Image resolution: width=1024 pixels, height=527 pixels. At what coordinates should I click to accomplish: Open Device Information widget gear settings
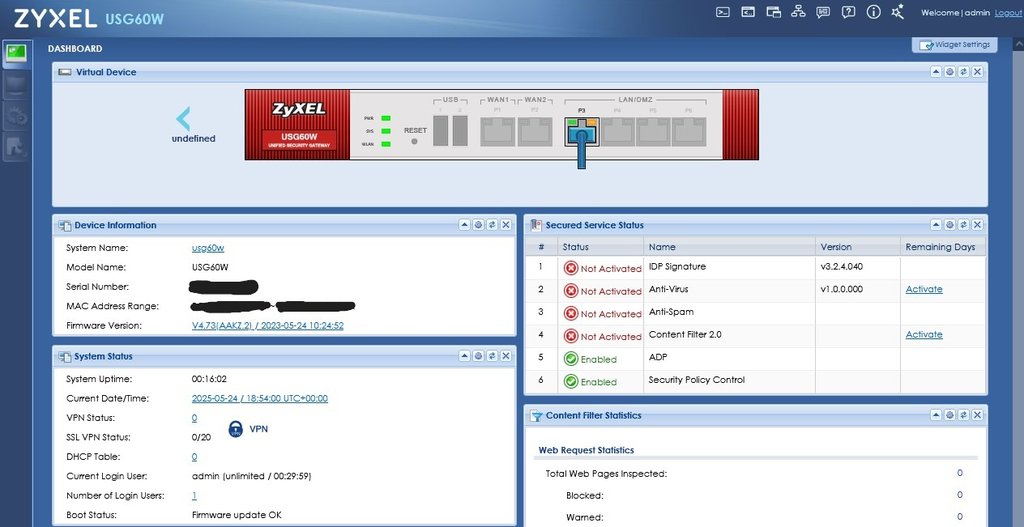point(478,225)
